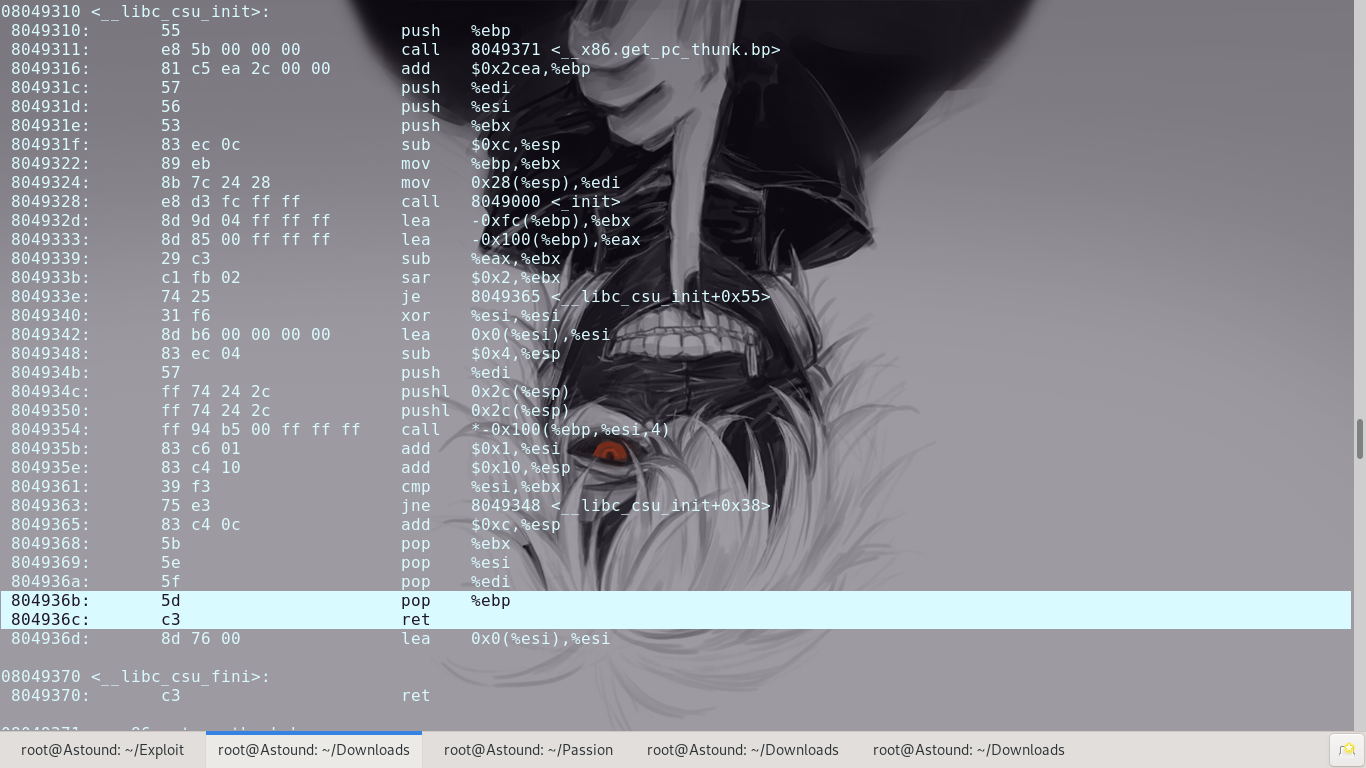Select the sub $0x4,%esp instruction

480,354
